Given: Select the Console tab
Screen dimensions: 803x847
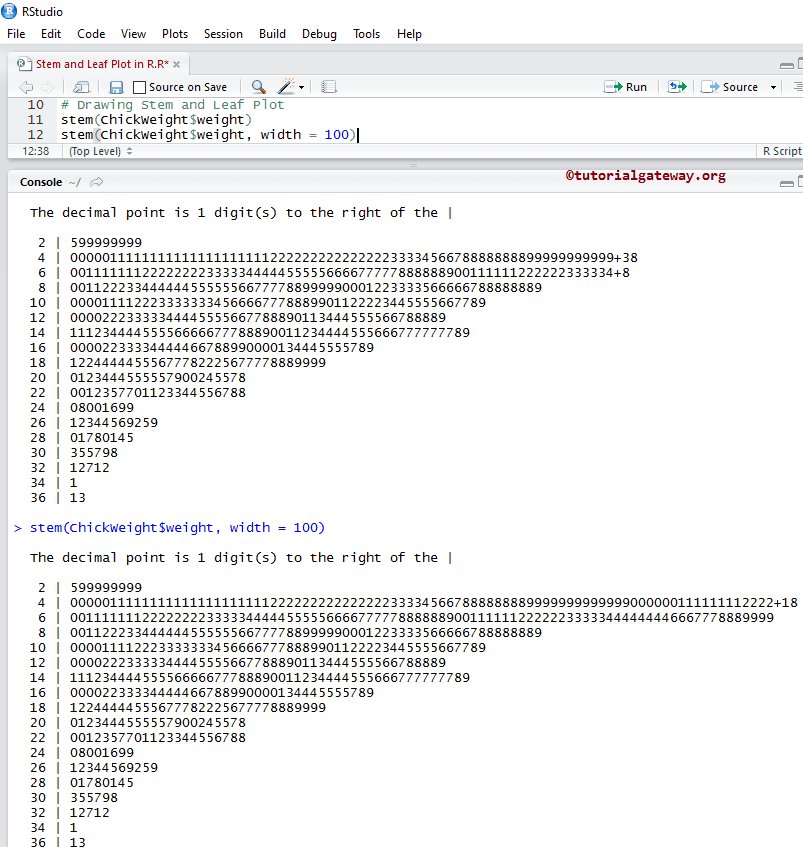Looking at the screenshot, I should (41, 182).
